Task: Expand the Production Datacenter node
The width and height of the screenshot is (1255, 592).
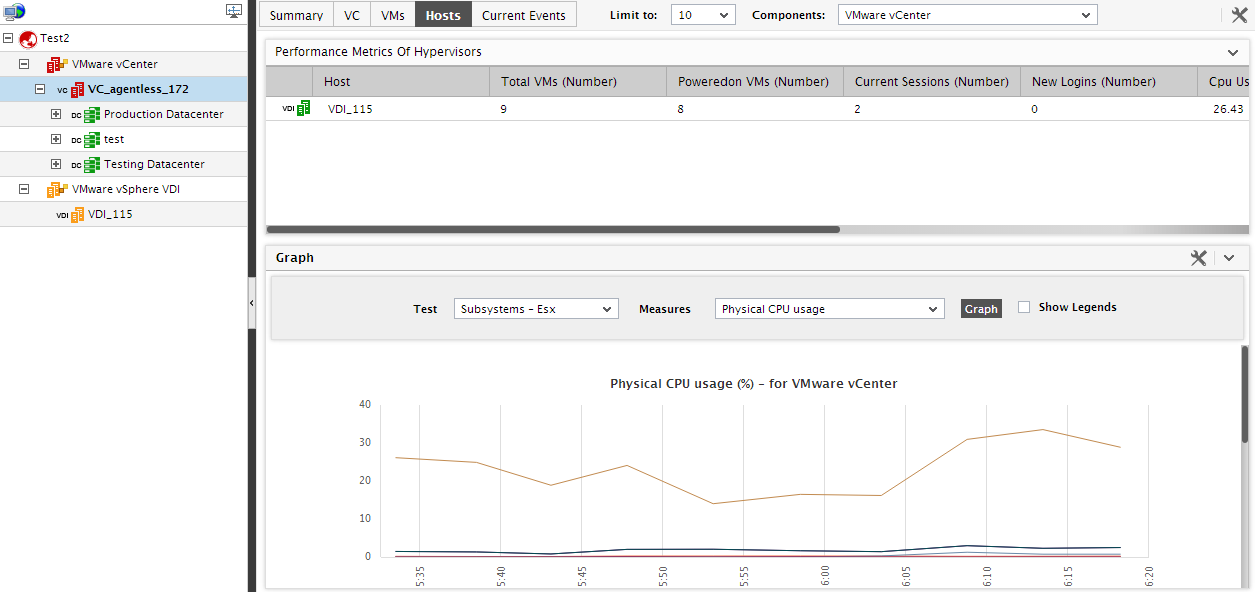Action: point(56,114)
